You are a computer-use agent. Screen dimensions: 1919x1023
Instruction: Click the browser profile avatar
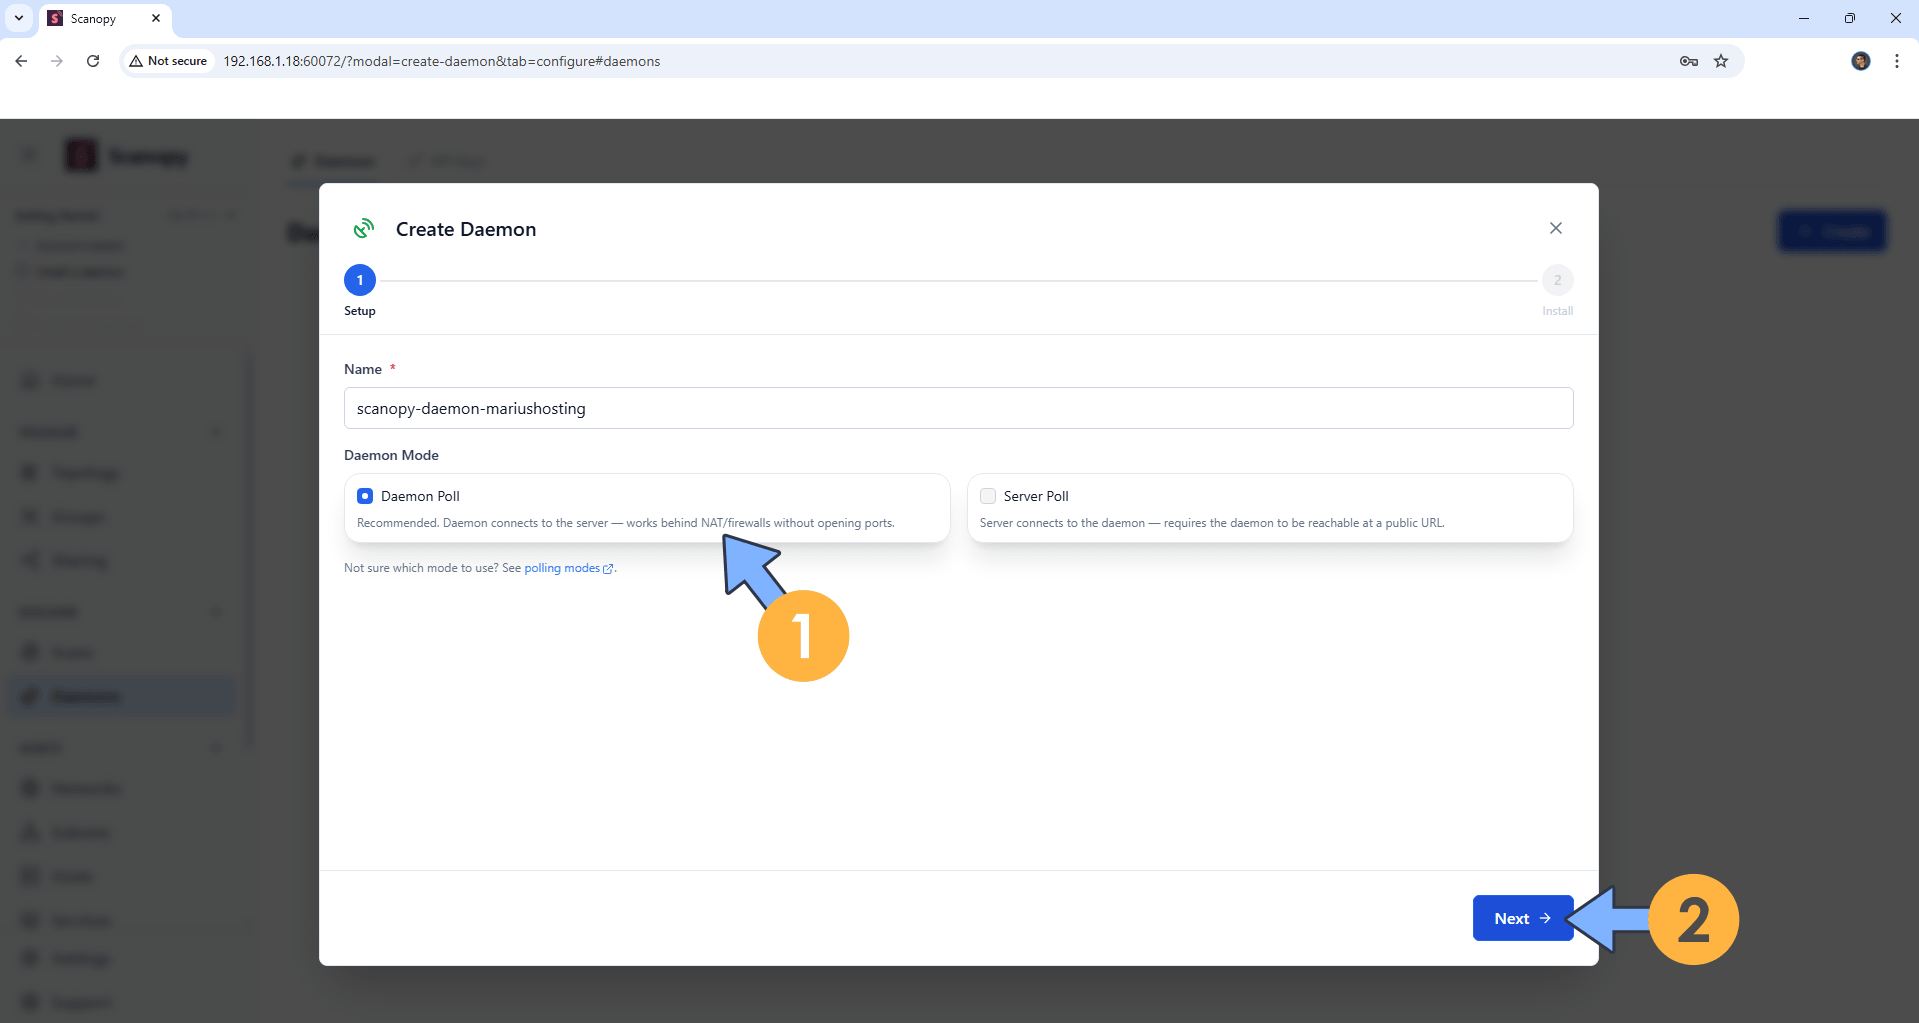(1860, 61)
